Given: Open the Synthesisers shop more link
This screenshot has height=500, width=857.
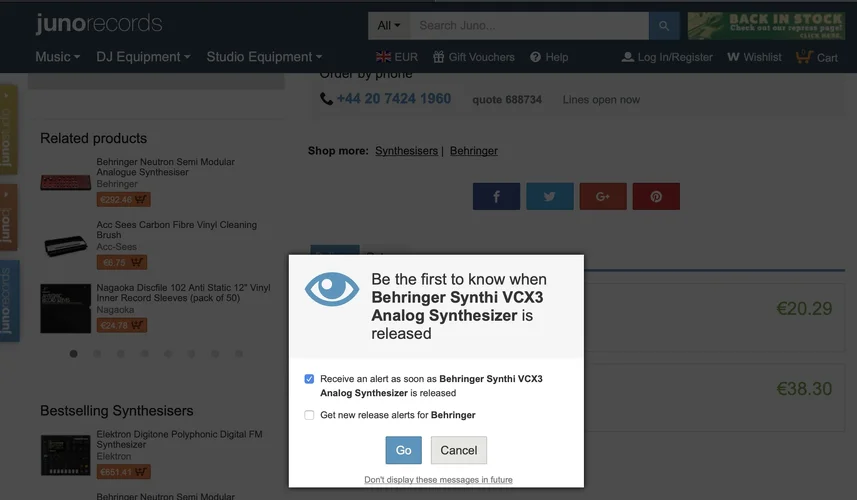Looking at the screenshot, I should pos(406,151).
